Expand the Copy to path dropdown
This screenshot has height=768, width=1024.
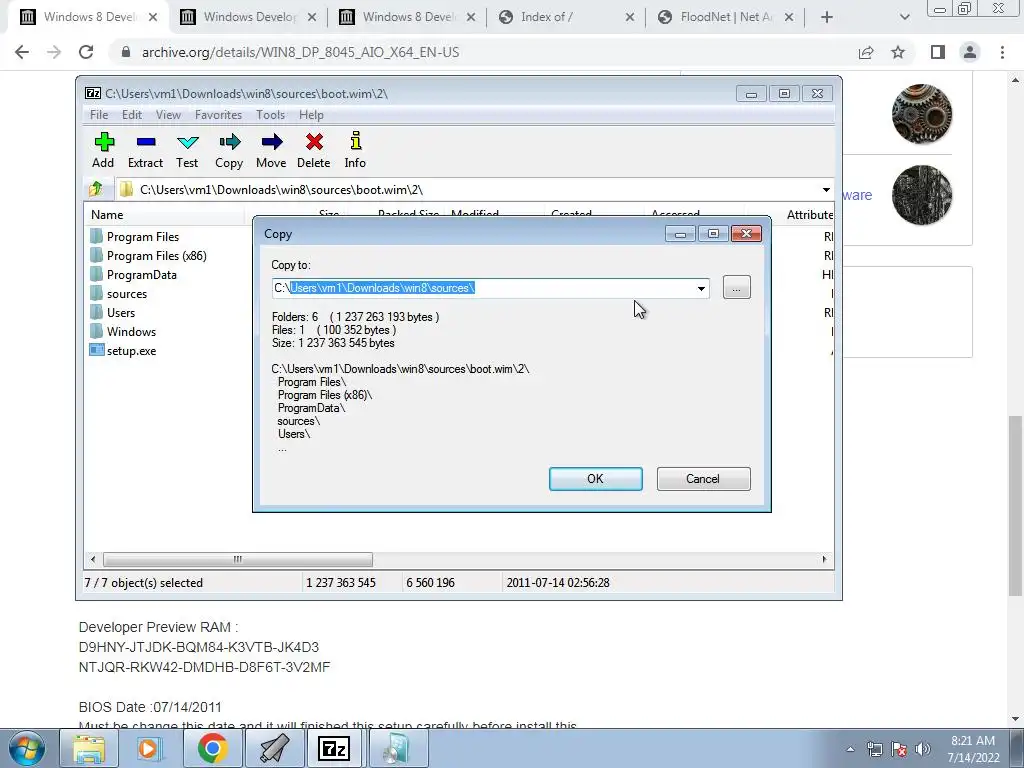click(x=701, y=288)
